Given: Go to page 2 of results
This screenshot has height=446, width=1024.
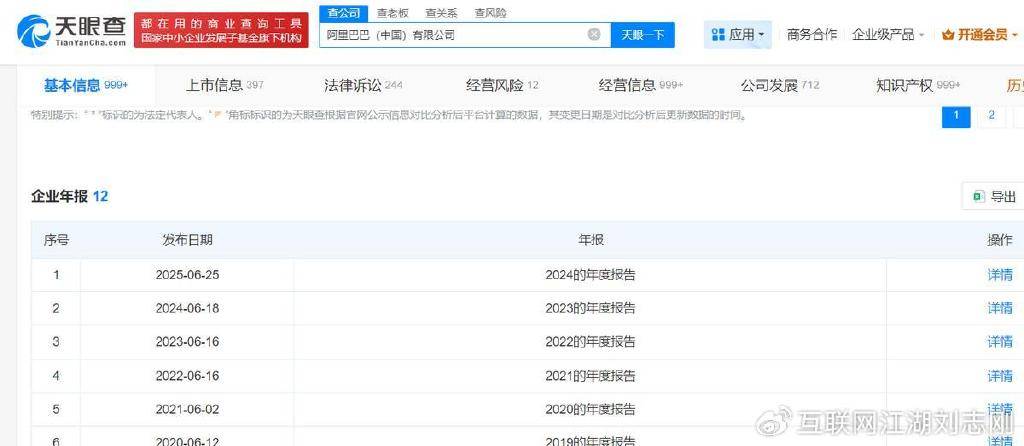Looking at the screenshot, I should click(991, 115).
